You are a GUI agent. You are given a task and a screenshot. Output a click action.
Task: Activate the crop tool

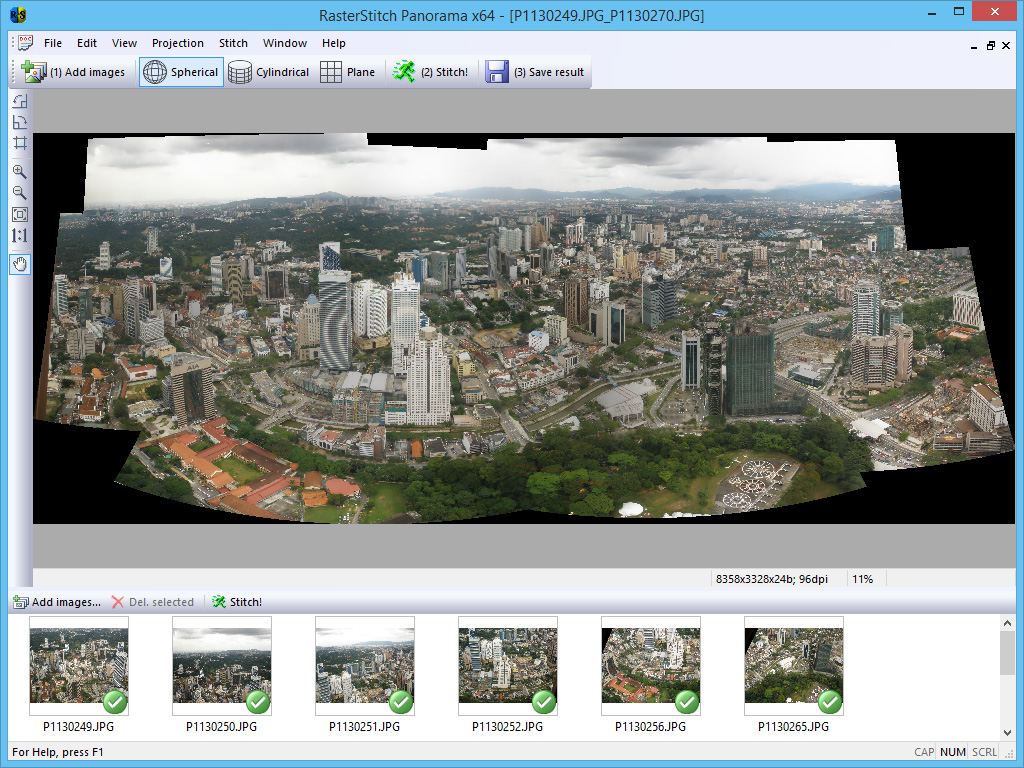click(19, 143)
